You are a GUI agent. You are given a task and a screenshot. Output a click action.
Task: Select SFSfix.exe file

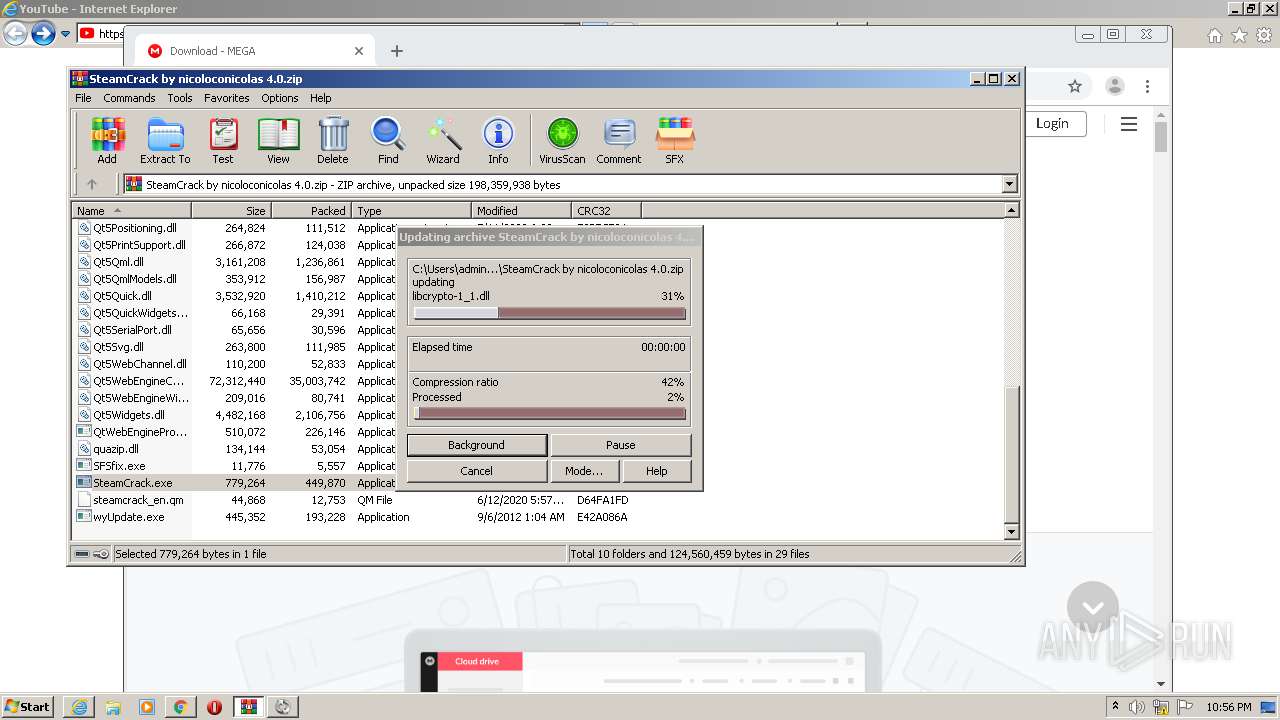tap(119, 466)
